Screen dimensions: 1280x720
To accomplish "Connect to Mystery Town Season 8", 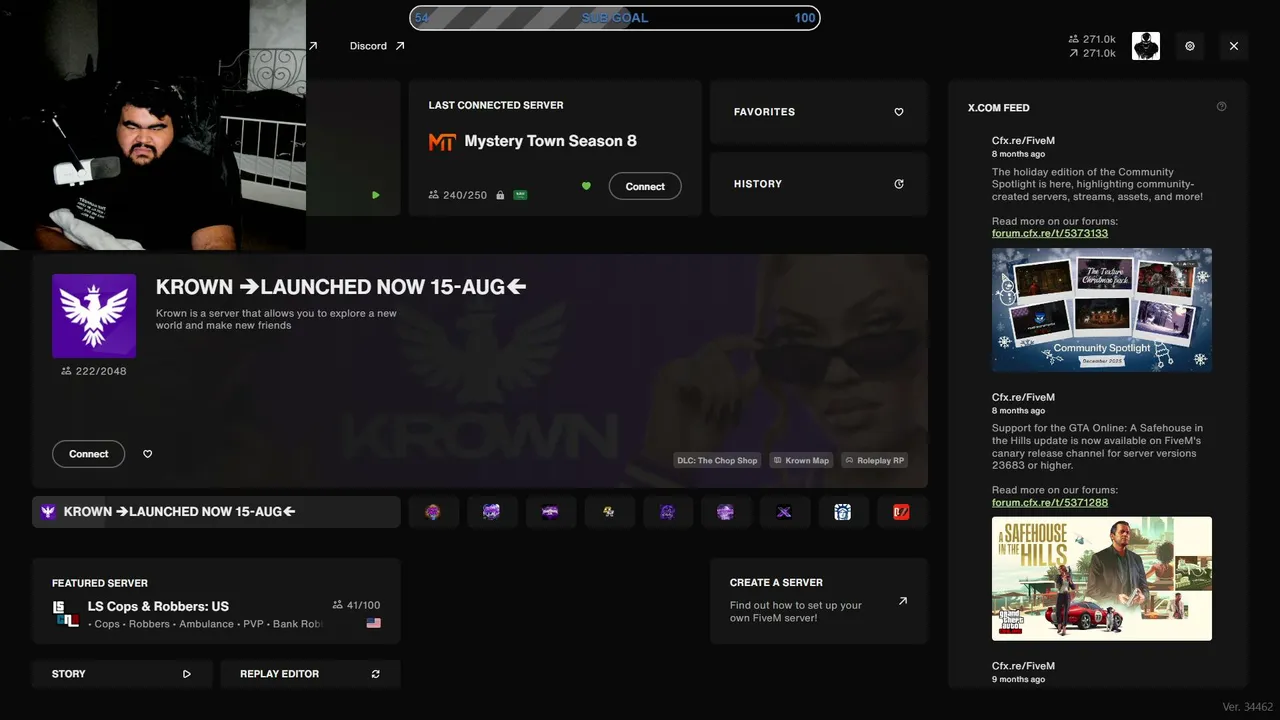I will (645, 186).
